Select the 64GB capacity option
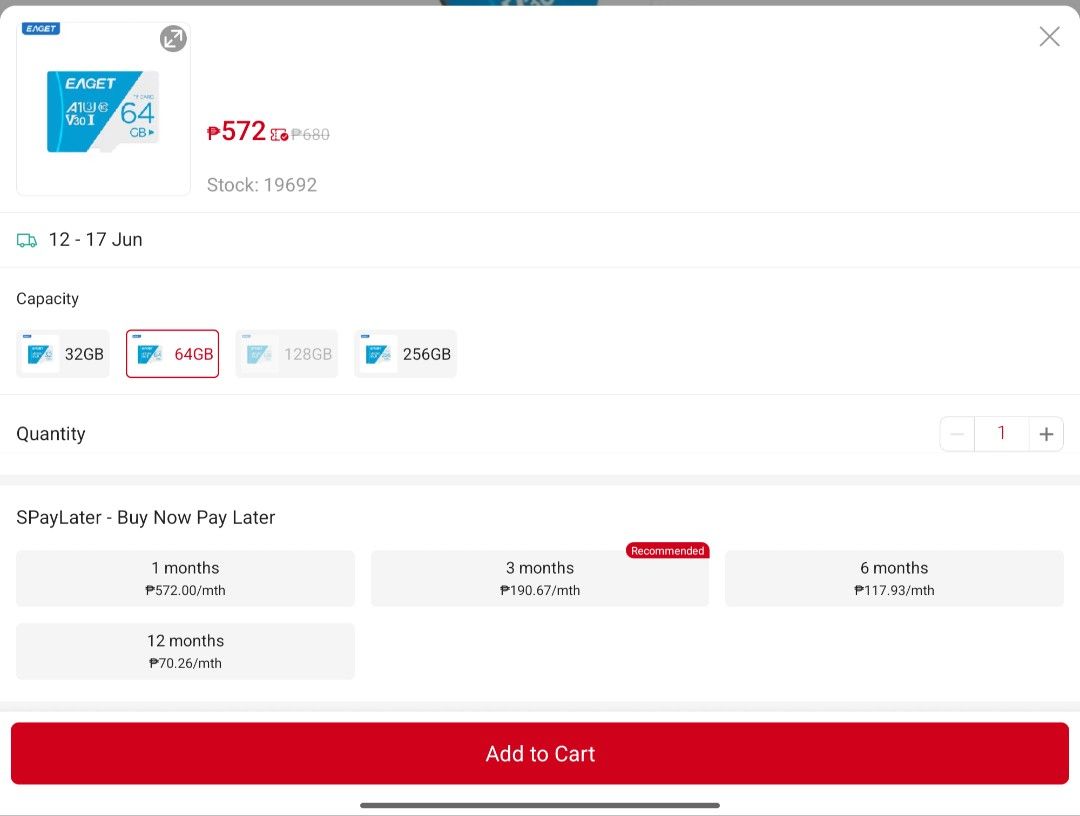The image size is (1080, 816). click(x=172, y=354)
